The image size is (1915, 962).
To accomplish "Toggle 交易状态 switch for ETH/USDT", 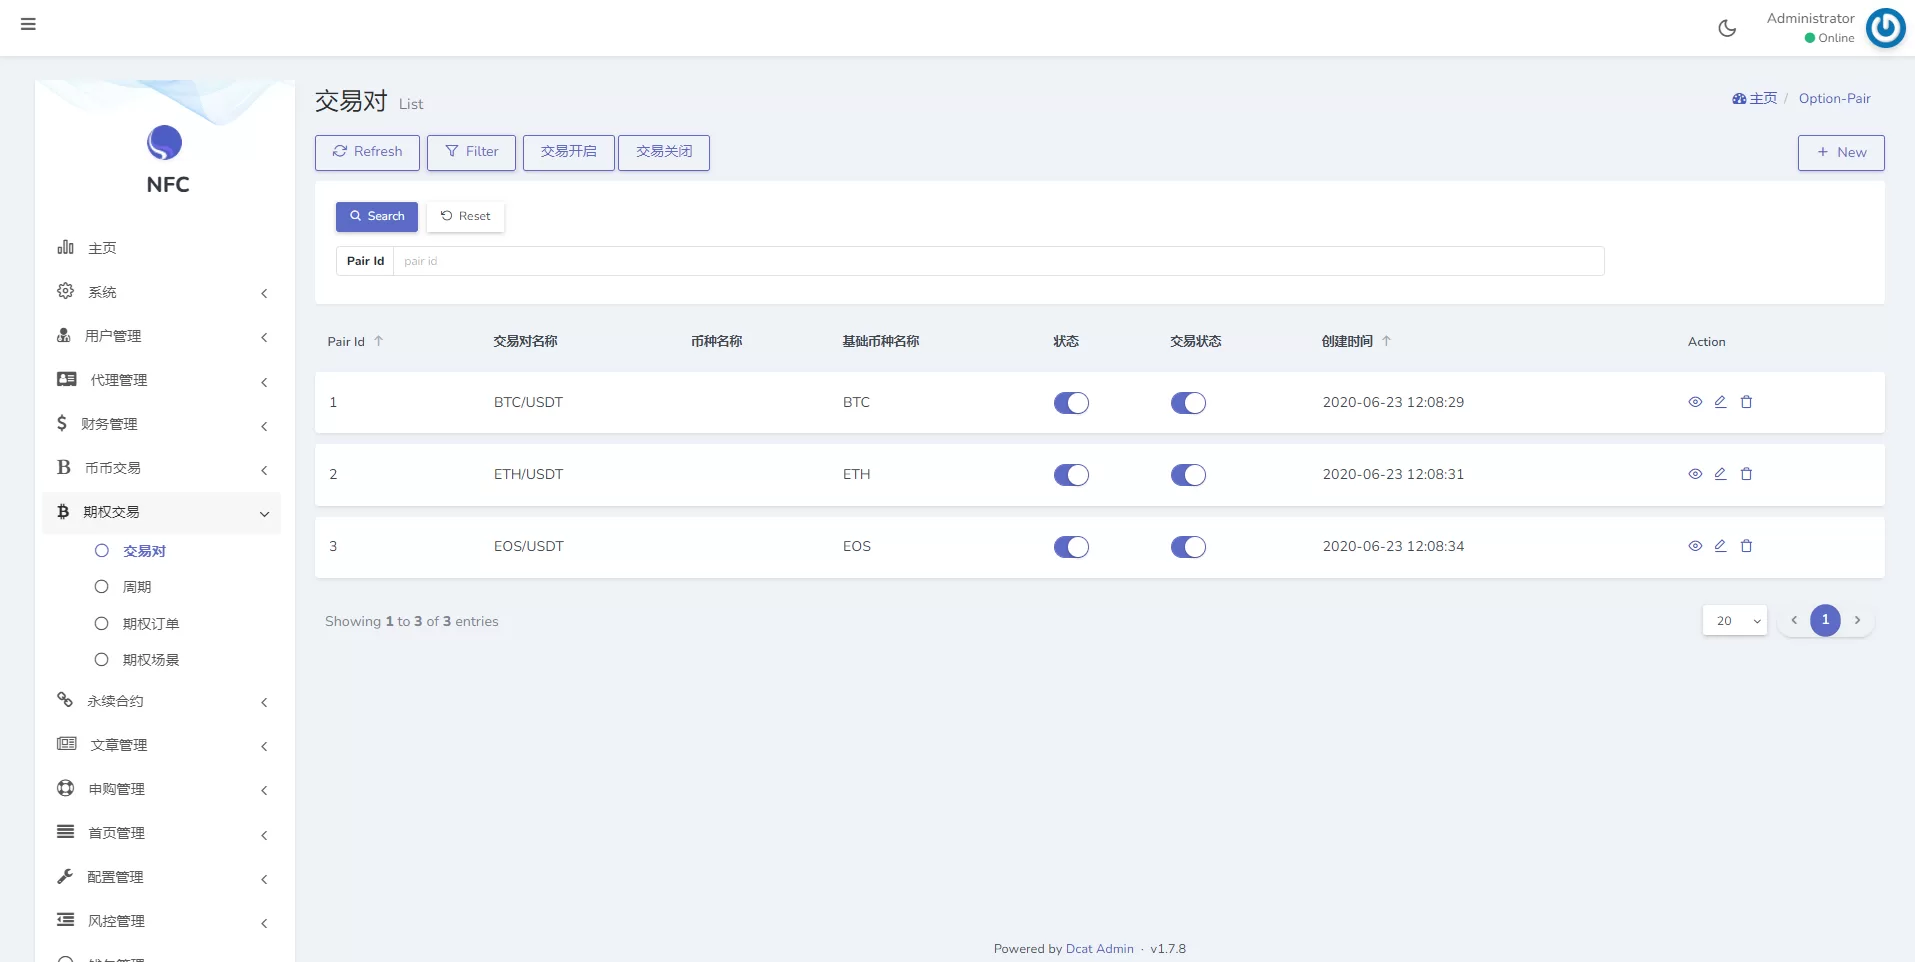I will (x=1188, y=475).
